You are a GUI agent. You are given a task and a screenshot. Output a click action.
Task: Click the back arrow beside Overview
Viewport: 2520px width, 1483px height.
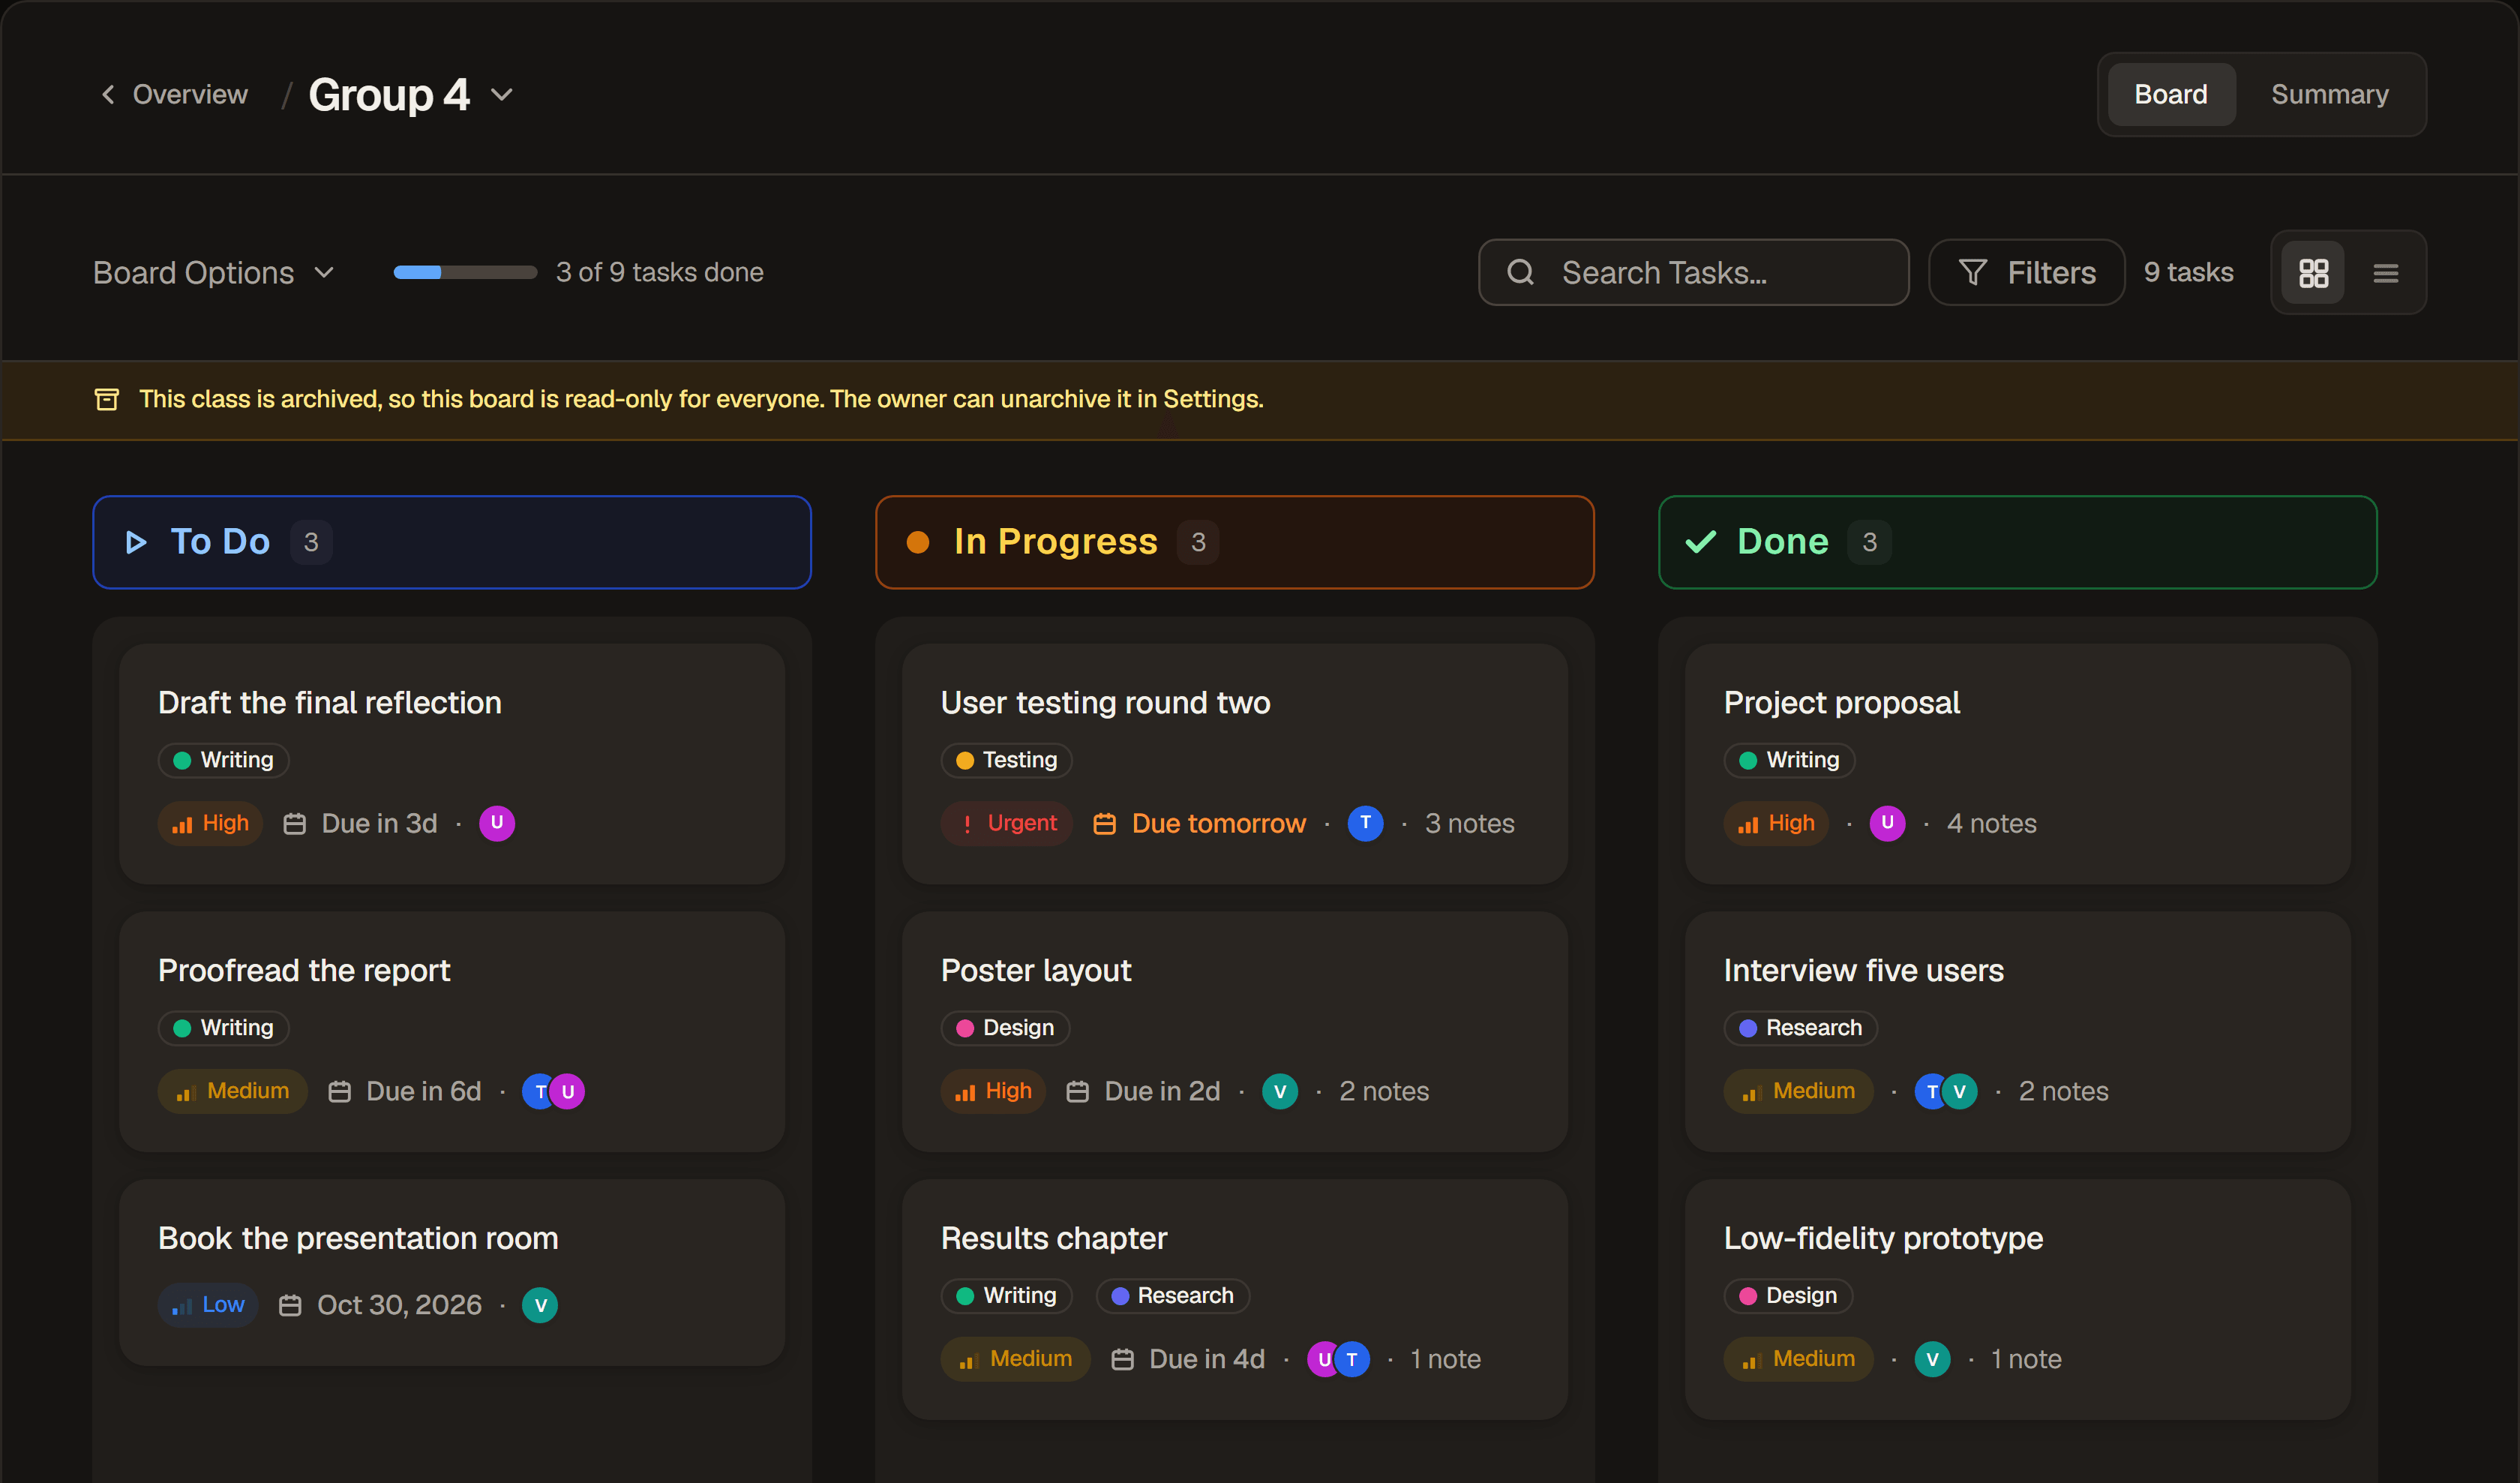[108, 94]
